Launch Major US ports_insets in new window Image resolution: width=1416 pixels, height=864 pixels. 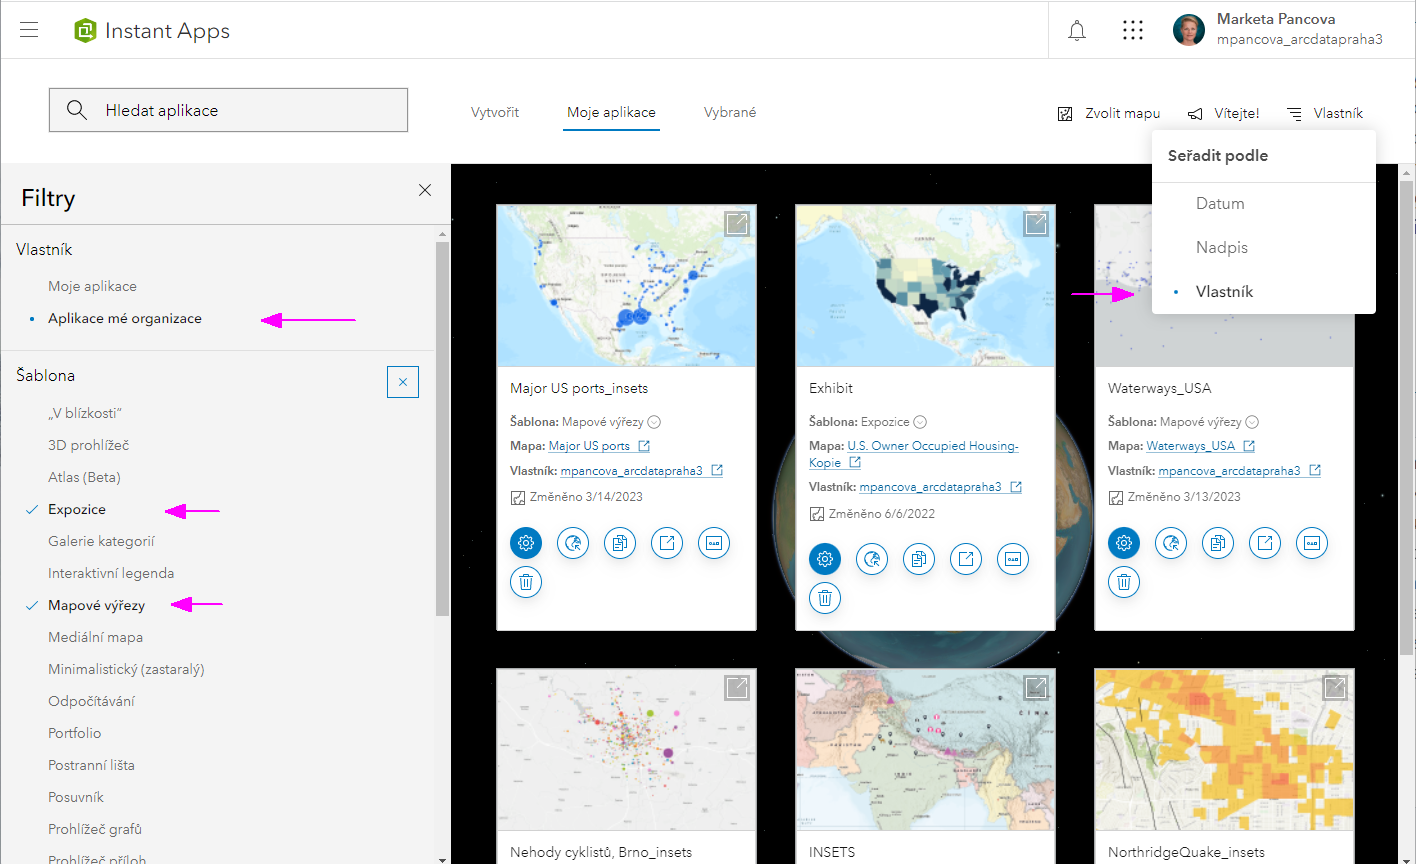click(x=667, y=543)
